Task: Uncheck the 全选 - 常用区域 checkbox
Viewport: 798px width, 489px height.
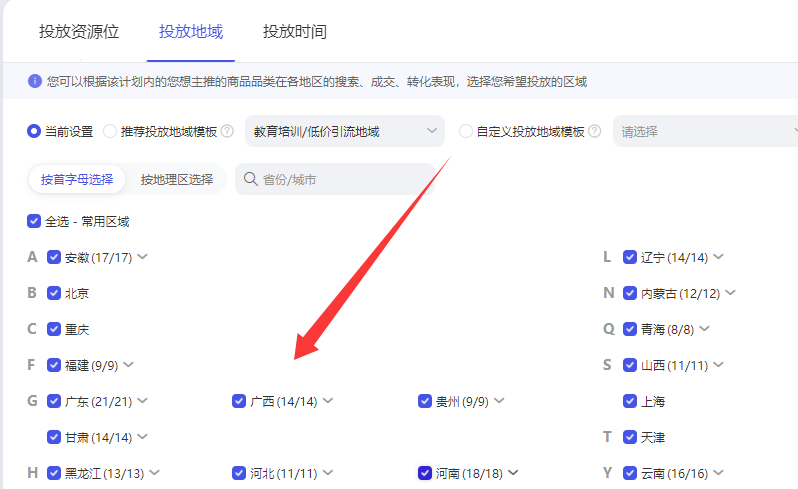Action: pos(34,221)
